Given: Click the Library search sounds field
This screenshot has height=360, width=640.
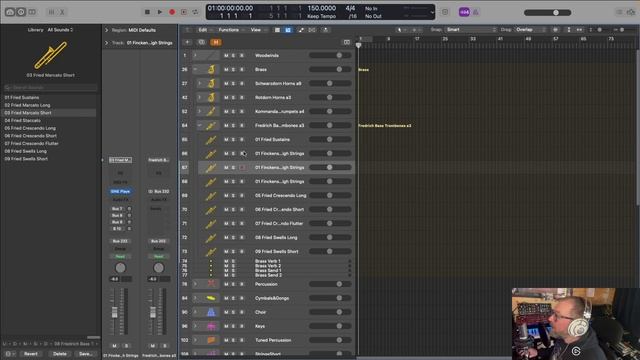Looking at the screenshot, I should pyautogui.click(x=51, y=87).
